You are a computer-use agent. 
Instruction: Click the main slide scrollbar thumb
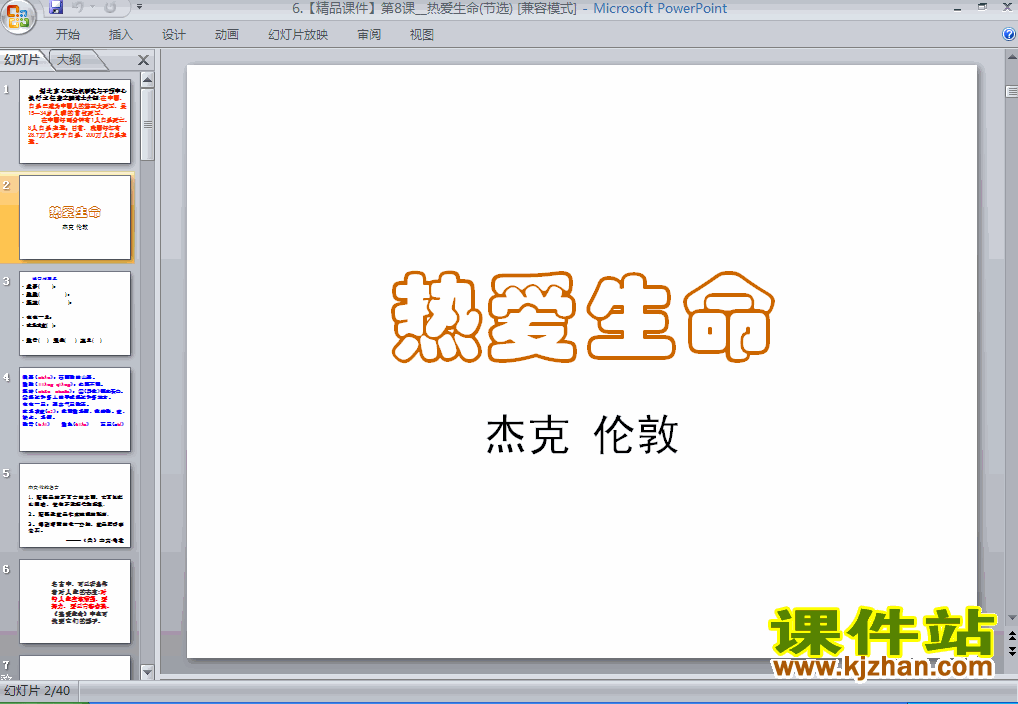[x=1012, y=92]
